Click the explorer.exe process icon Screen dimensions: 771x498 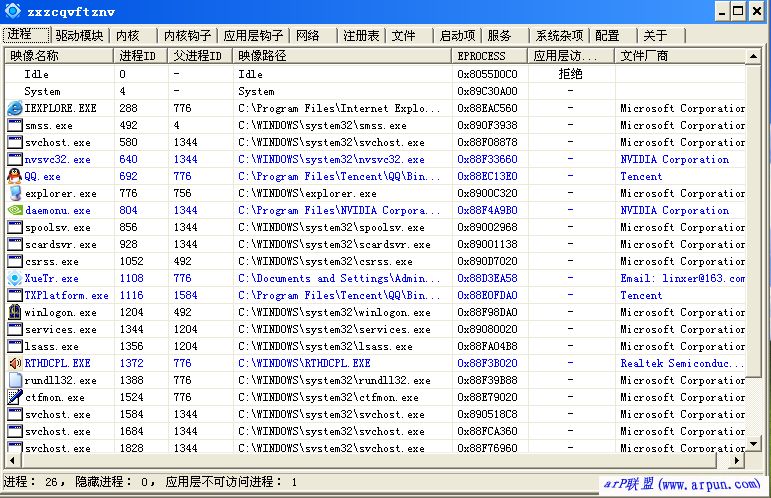(x=15, y=193)
